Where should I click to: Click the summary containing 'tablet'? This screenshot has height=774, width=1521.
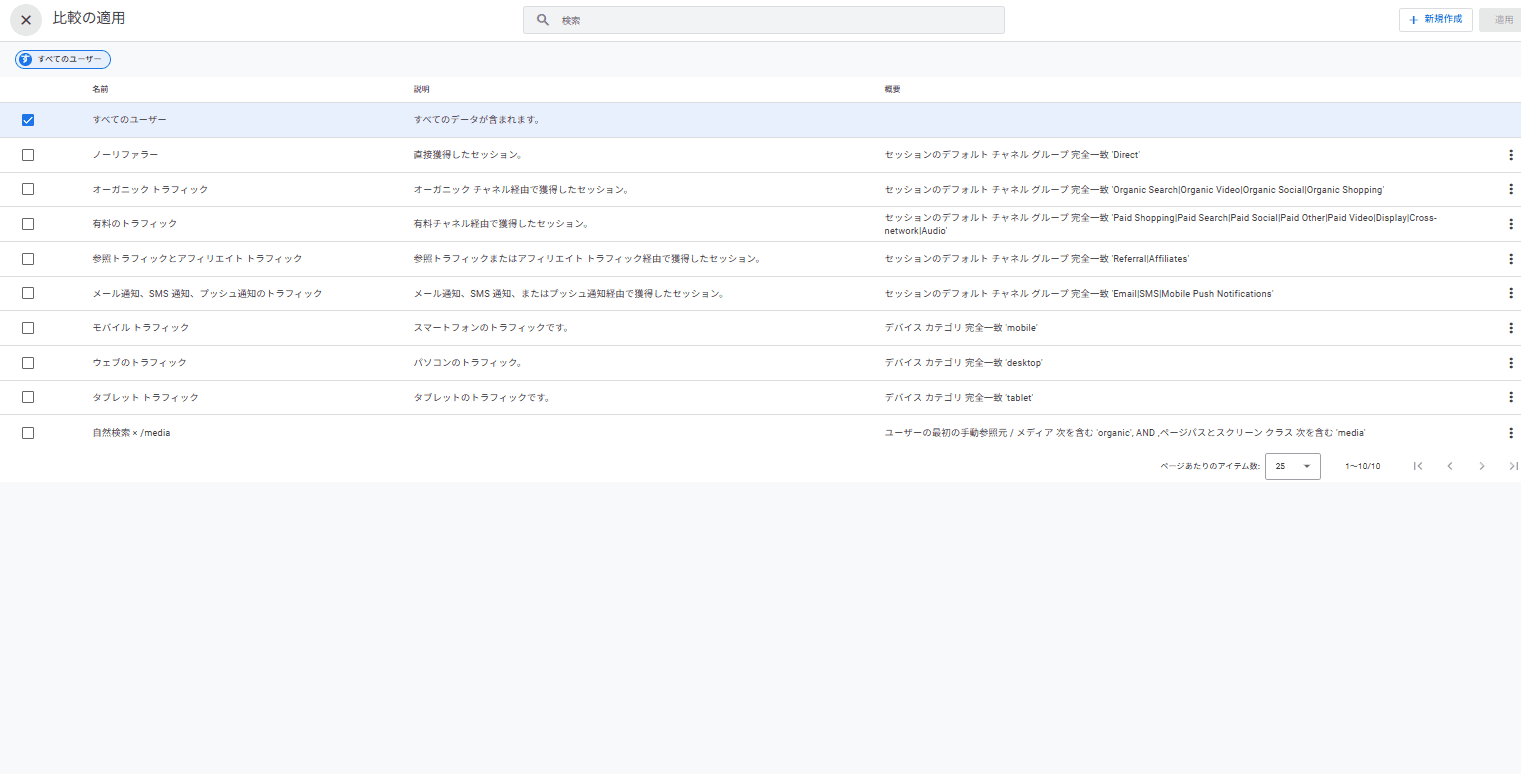(959, 397)
